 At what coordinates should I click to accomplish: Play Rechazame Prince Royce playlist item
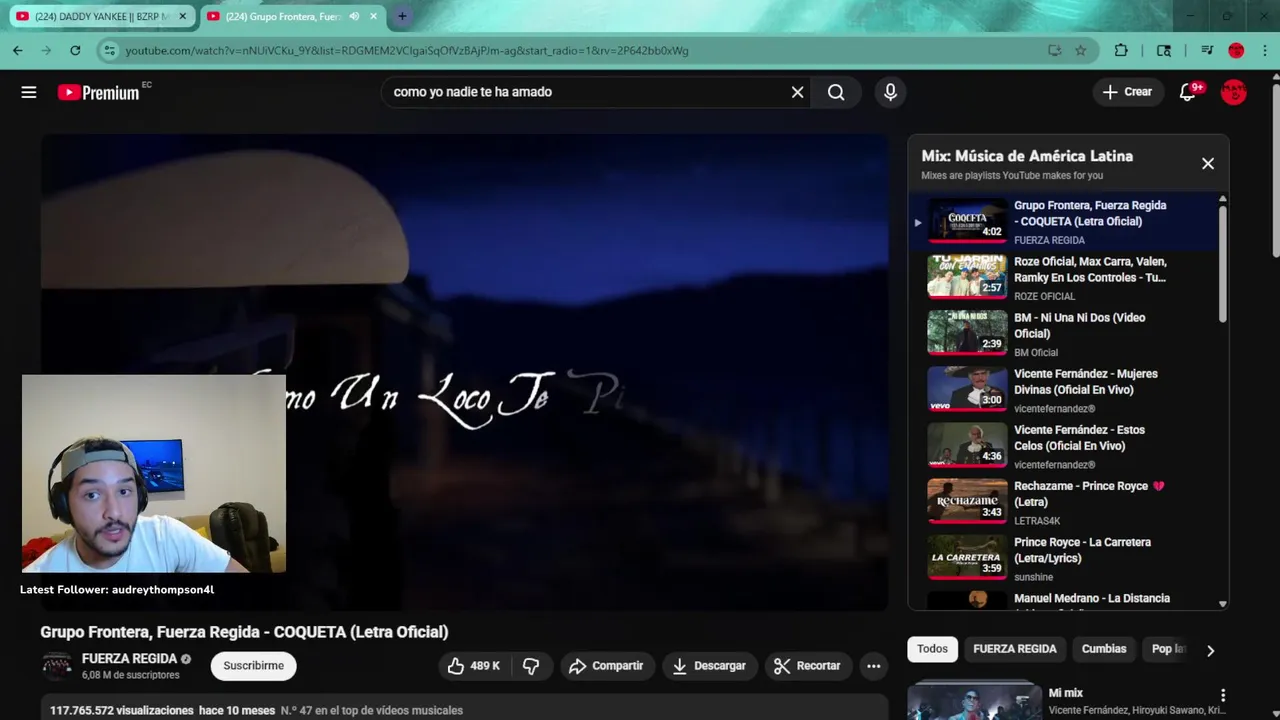tap(1064, 501)
